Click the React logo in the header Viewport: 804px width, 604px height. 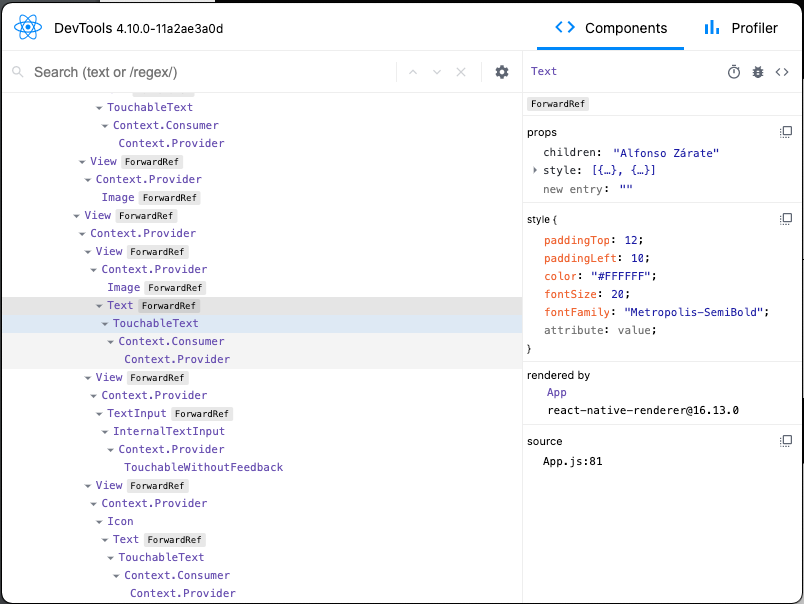(x=28, y=27)
